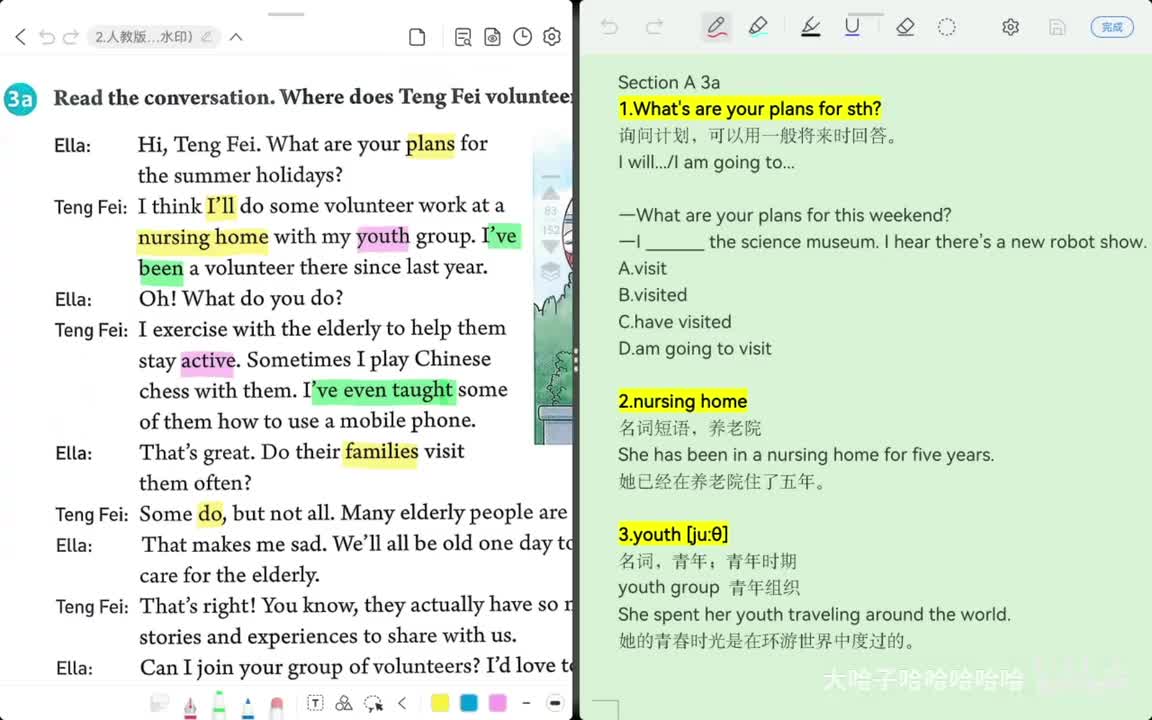
Task: Select the eraser tool in notes toolbar
Action: pos(905,27)
